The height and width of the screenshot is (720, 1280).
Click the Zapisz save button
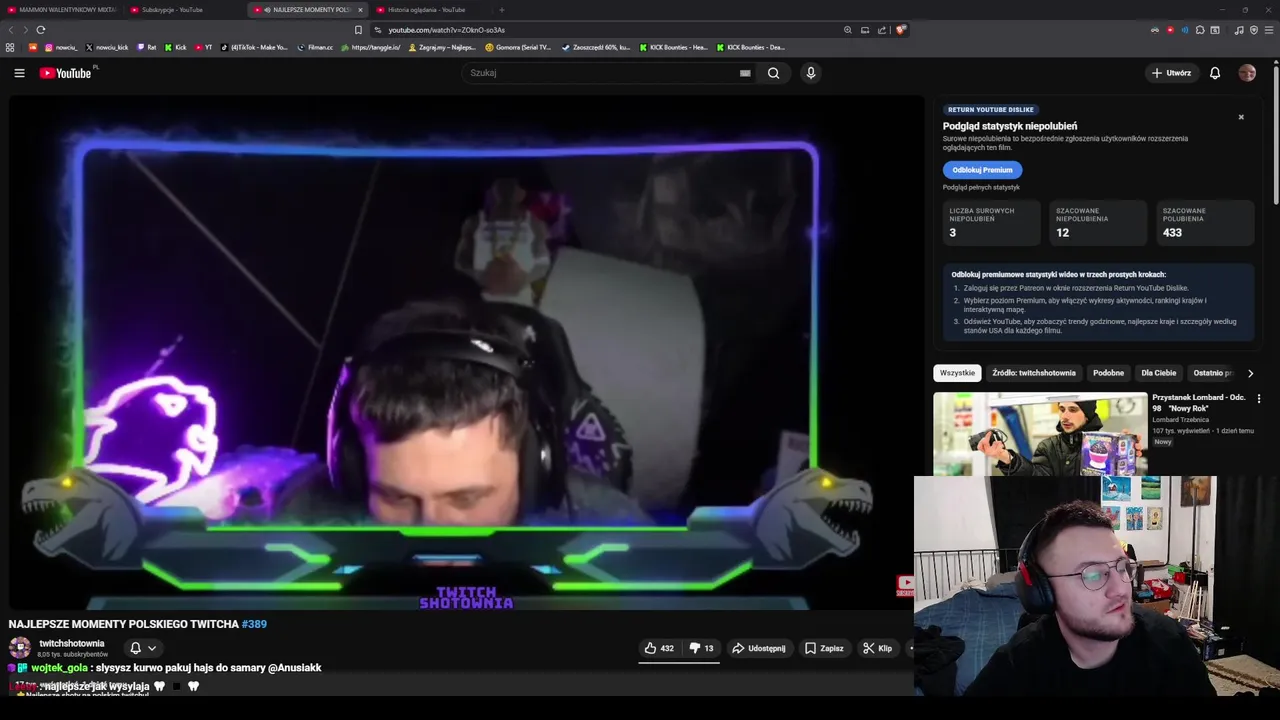click(824, 648)
